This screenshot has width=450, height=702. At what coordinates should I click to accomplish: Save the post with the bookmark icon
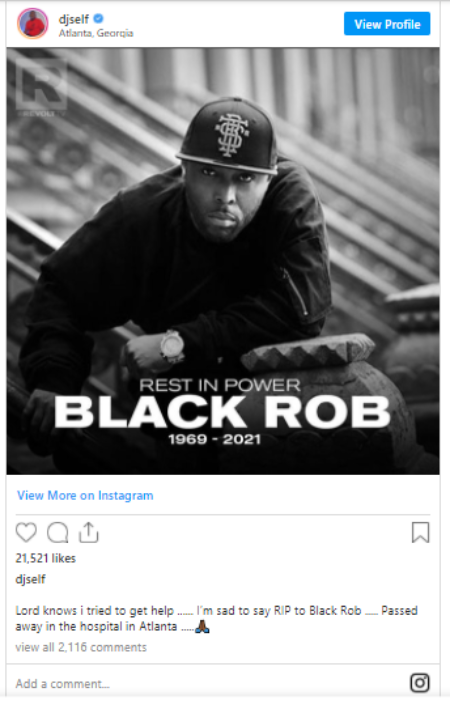pyautogui.click(x=420, y=532)
